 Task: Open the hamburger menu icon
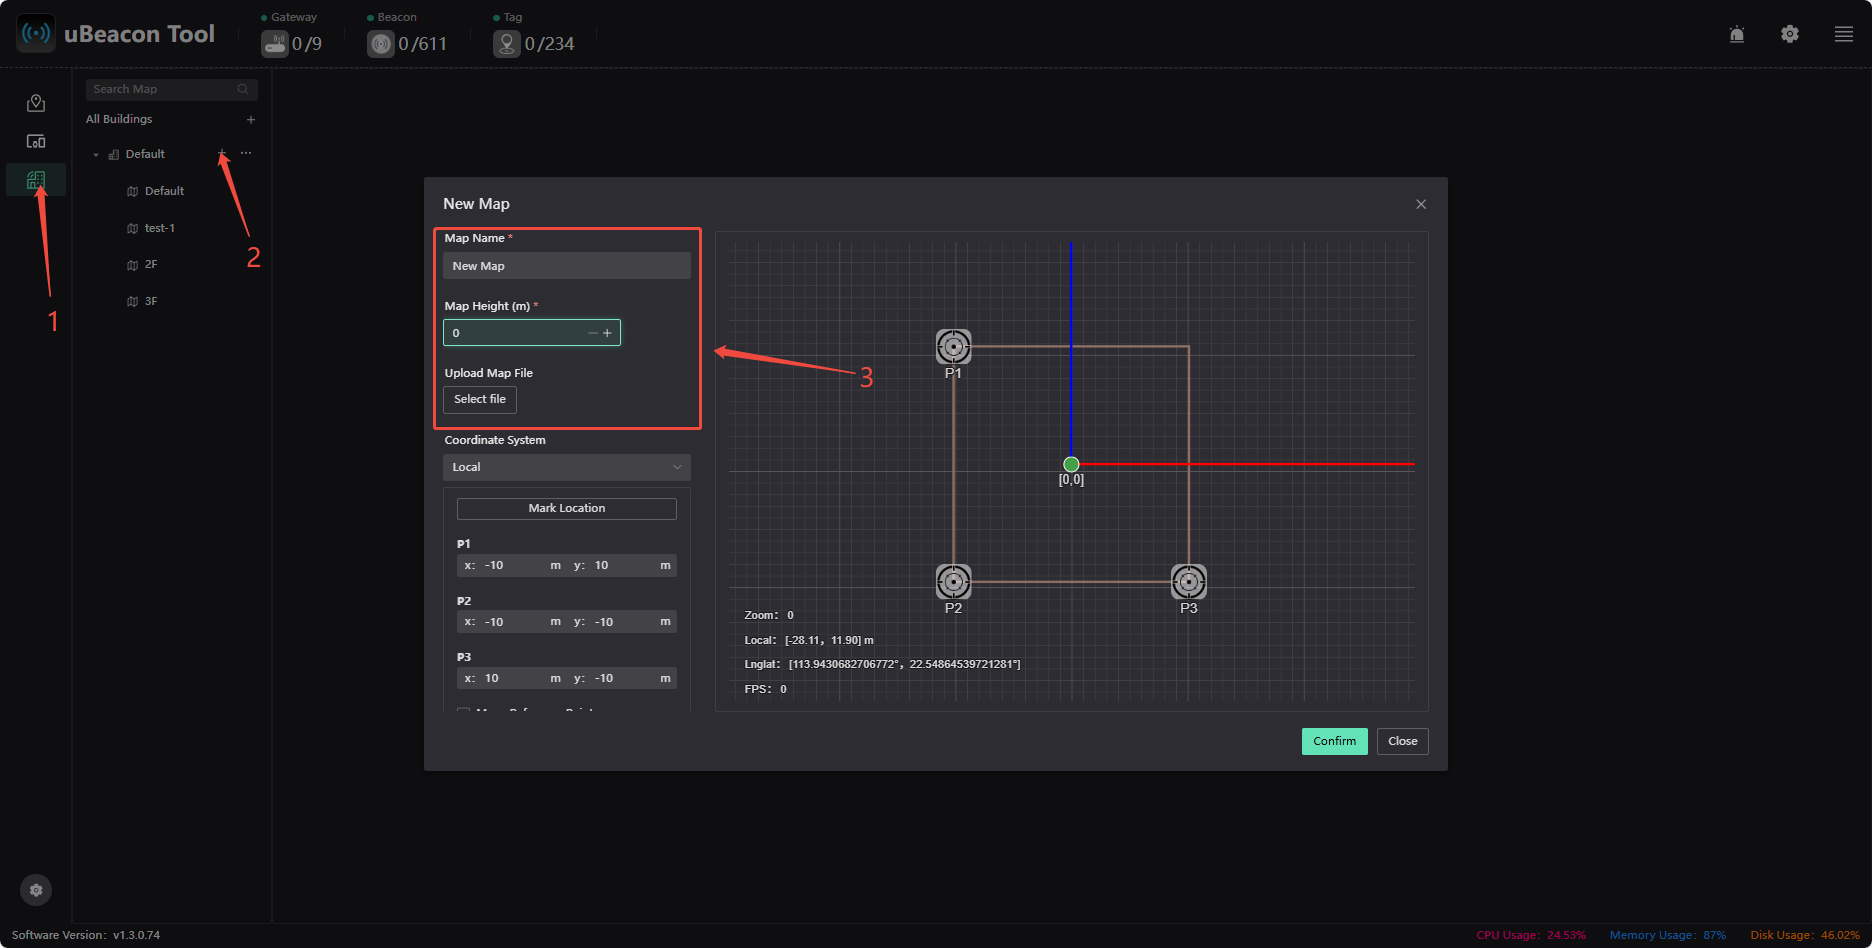[1844, 34]
